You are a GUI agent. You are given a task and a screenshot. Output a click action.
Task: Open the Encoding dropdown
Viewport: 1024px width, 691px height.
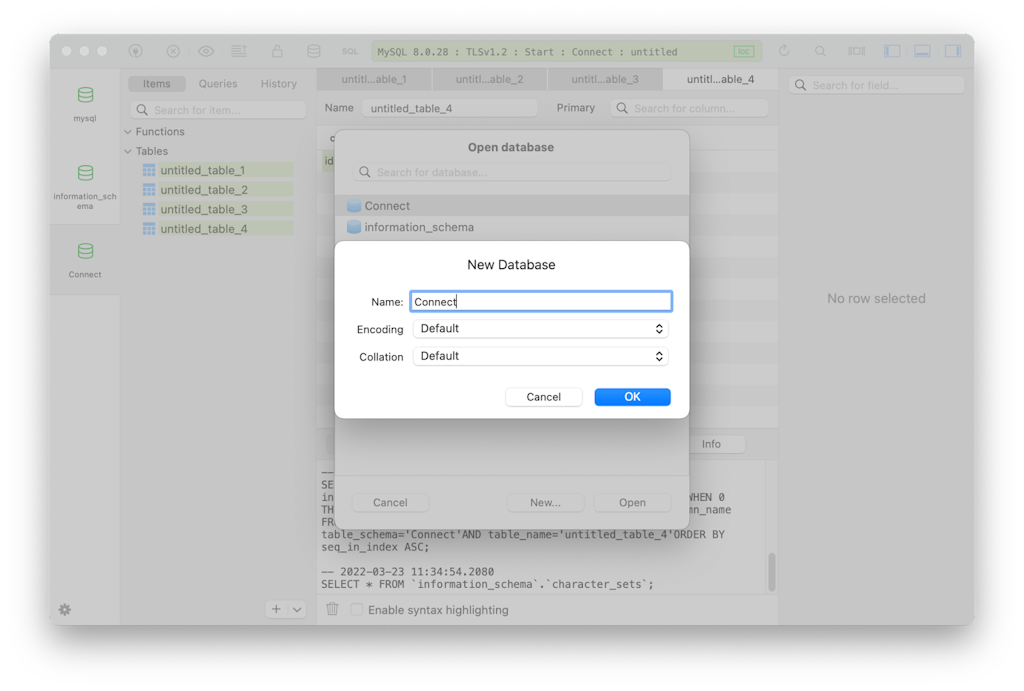tap(540, 329)
